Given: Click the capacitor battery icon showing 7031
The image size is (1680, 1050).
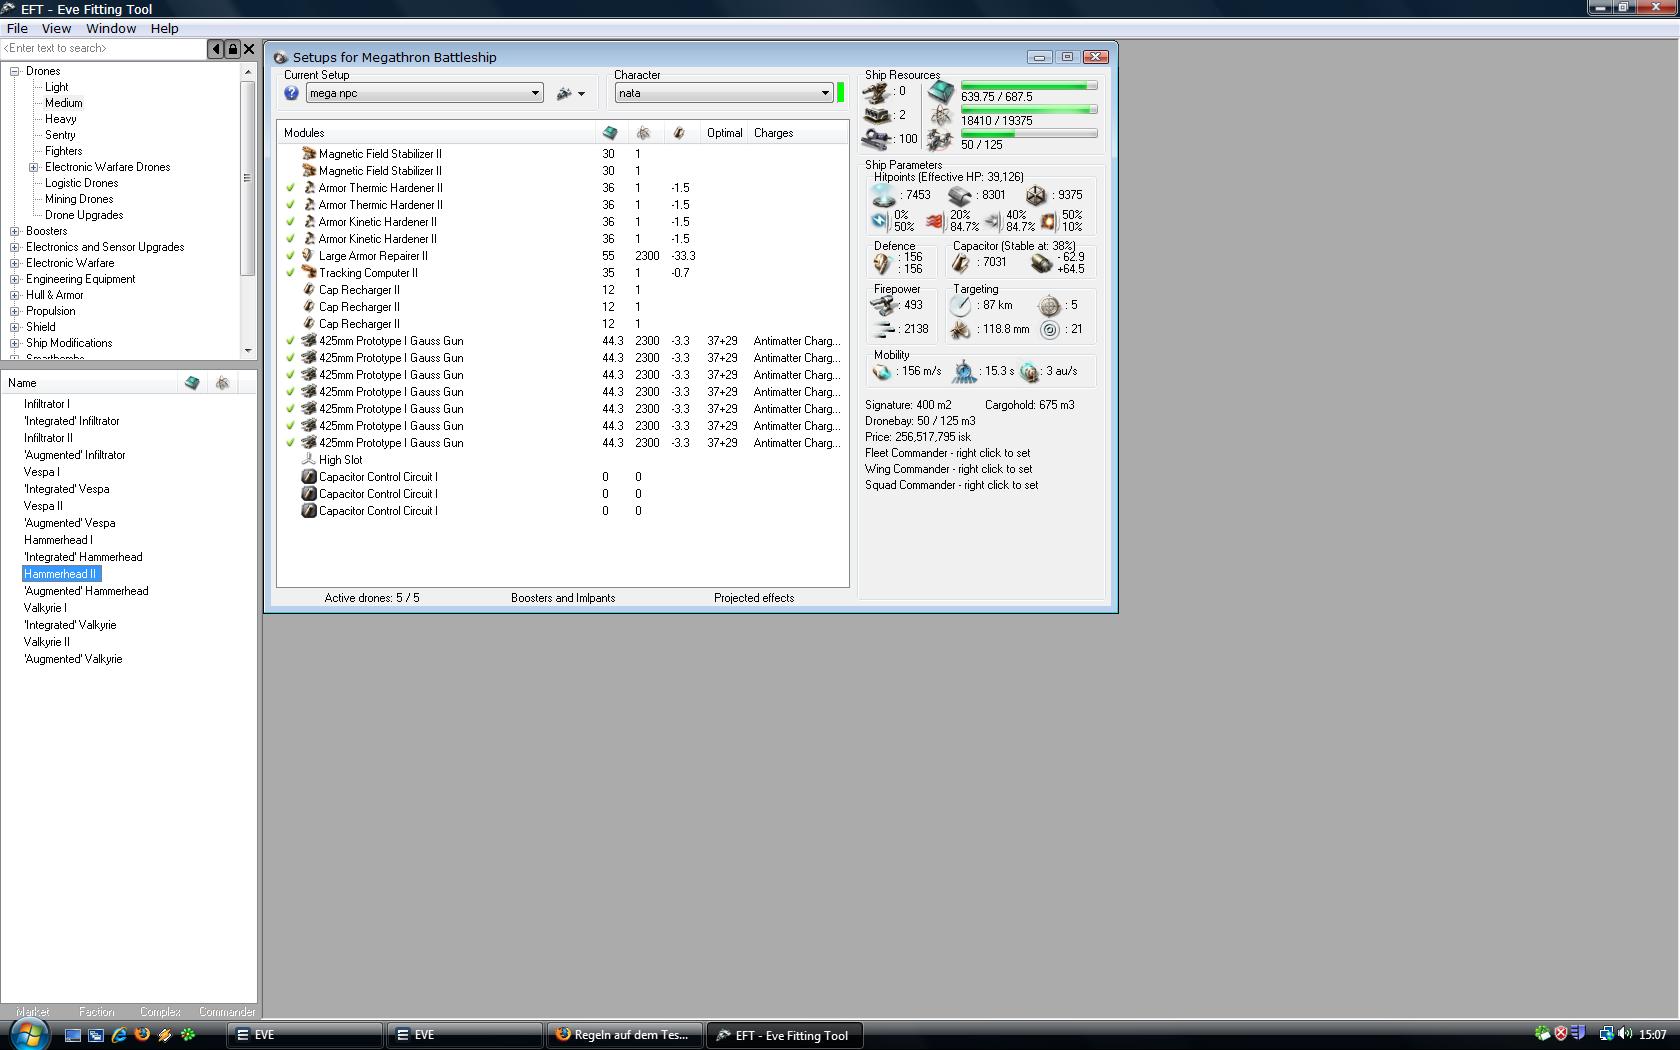Looking at the screenshot, I should coord(961,262).
